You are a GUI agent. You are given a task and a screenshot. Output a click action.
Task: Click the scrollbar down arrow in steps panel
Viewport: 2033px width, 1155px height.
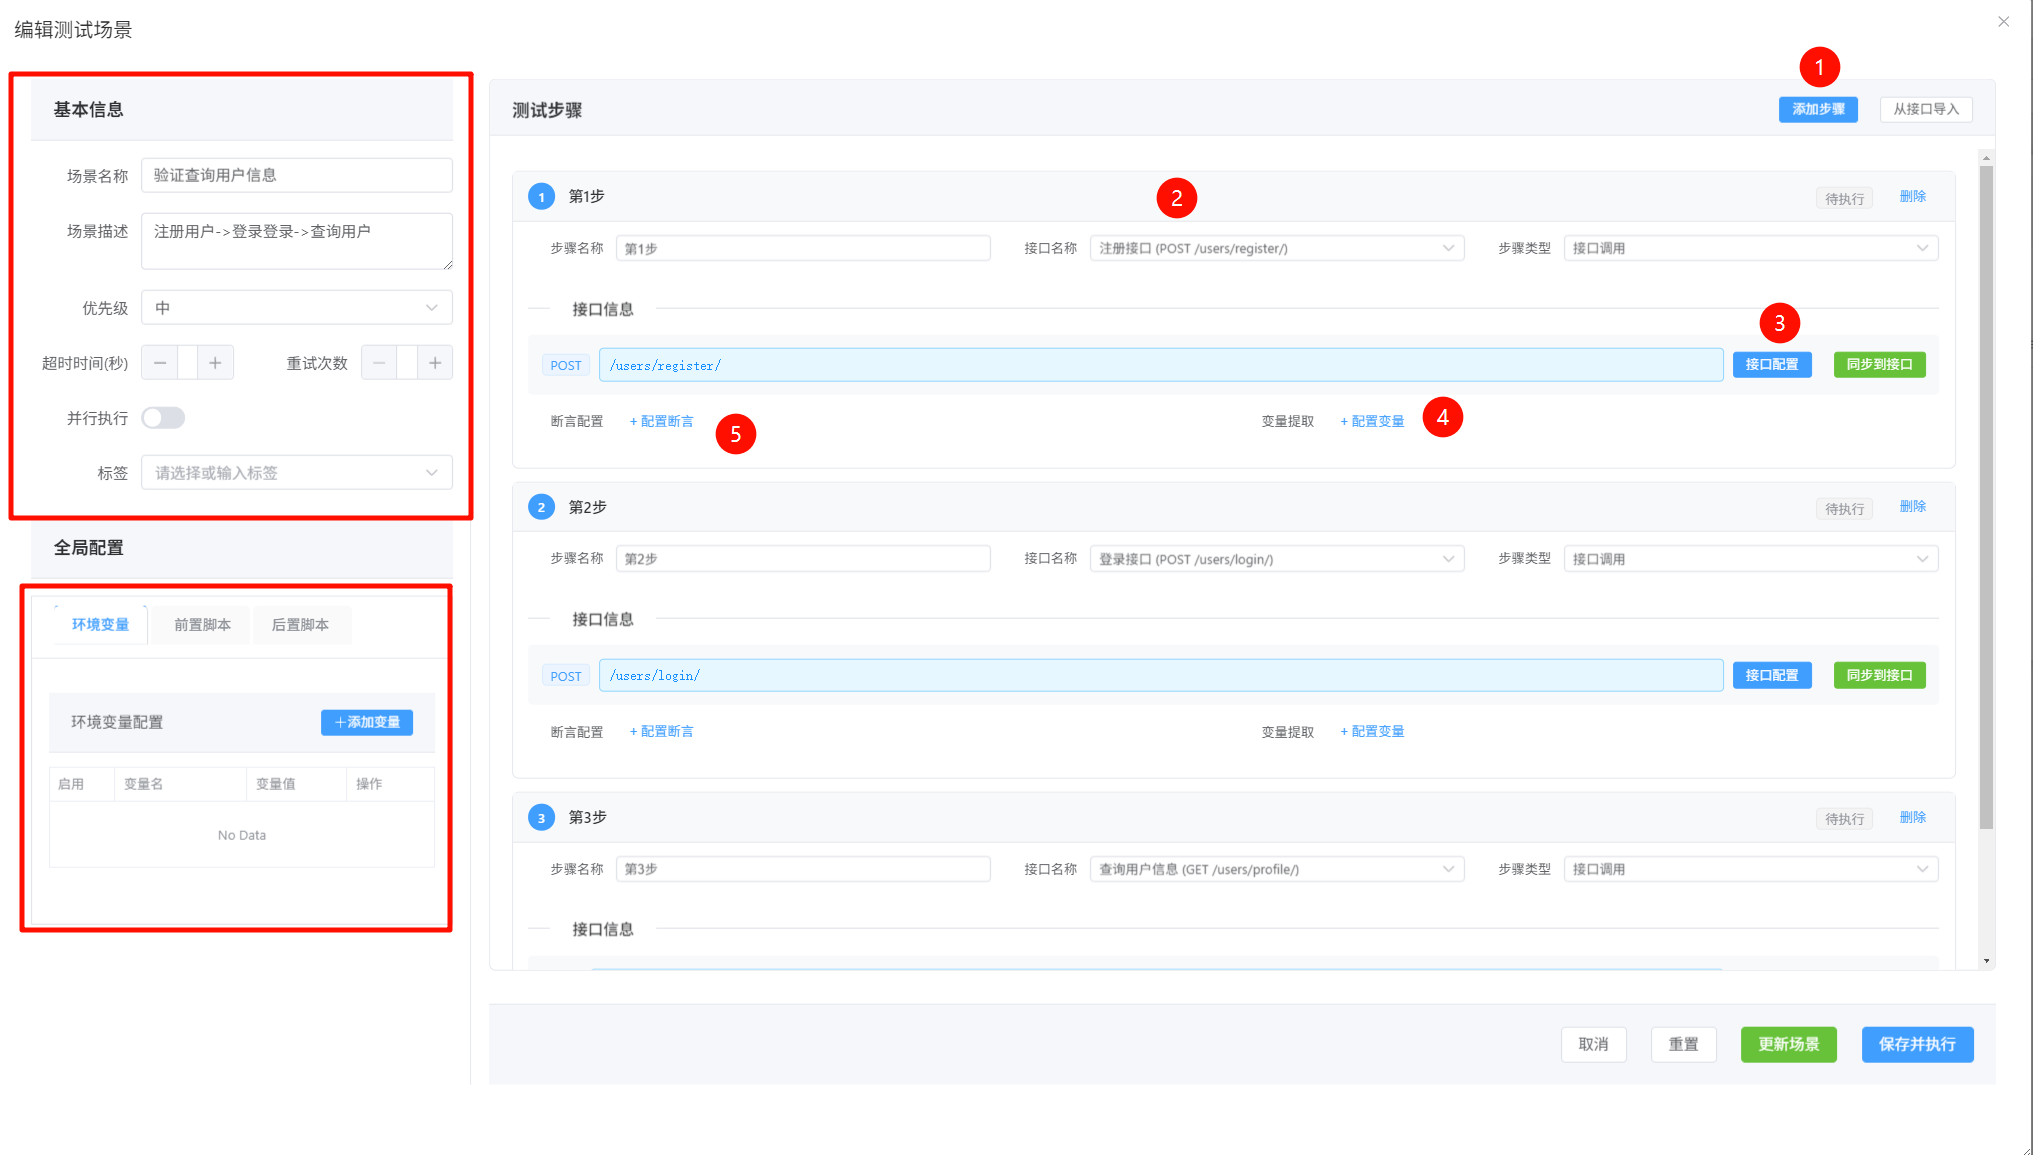point(1986,961)
